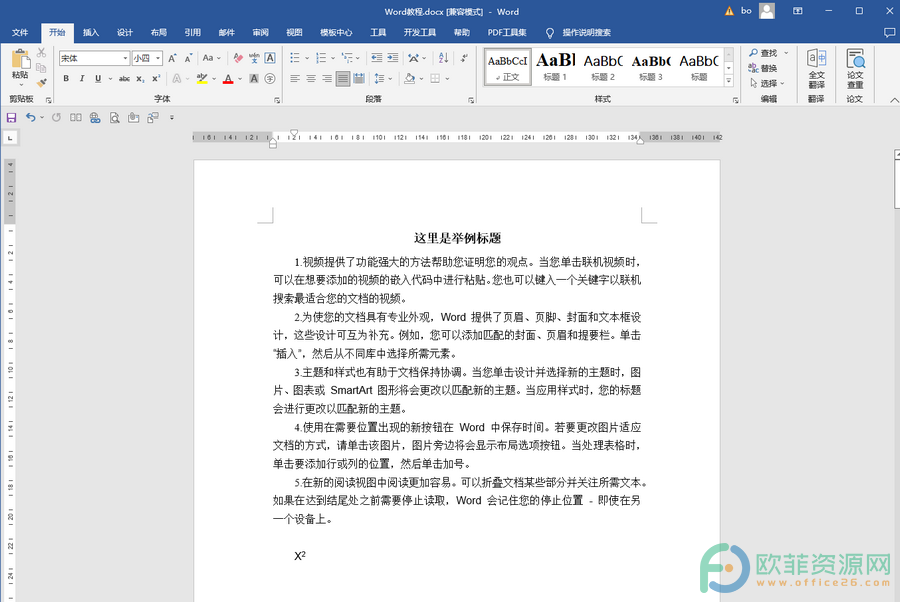Apply the 标题 1 style
The image size is (900, 602).
(555, 67)
